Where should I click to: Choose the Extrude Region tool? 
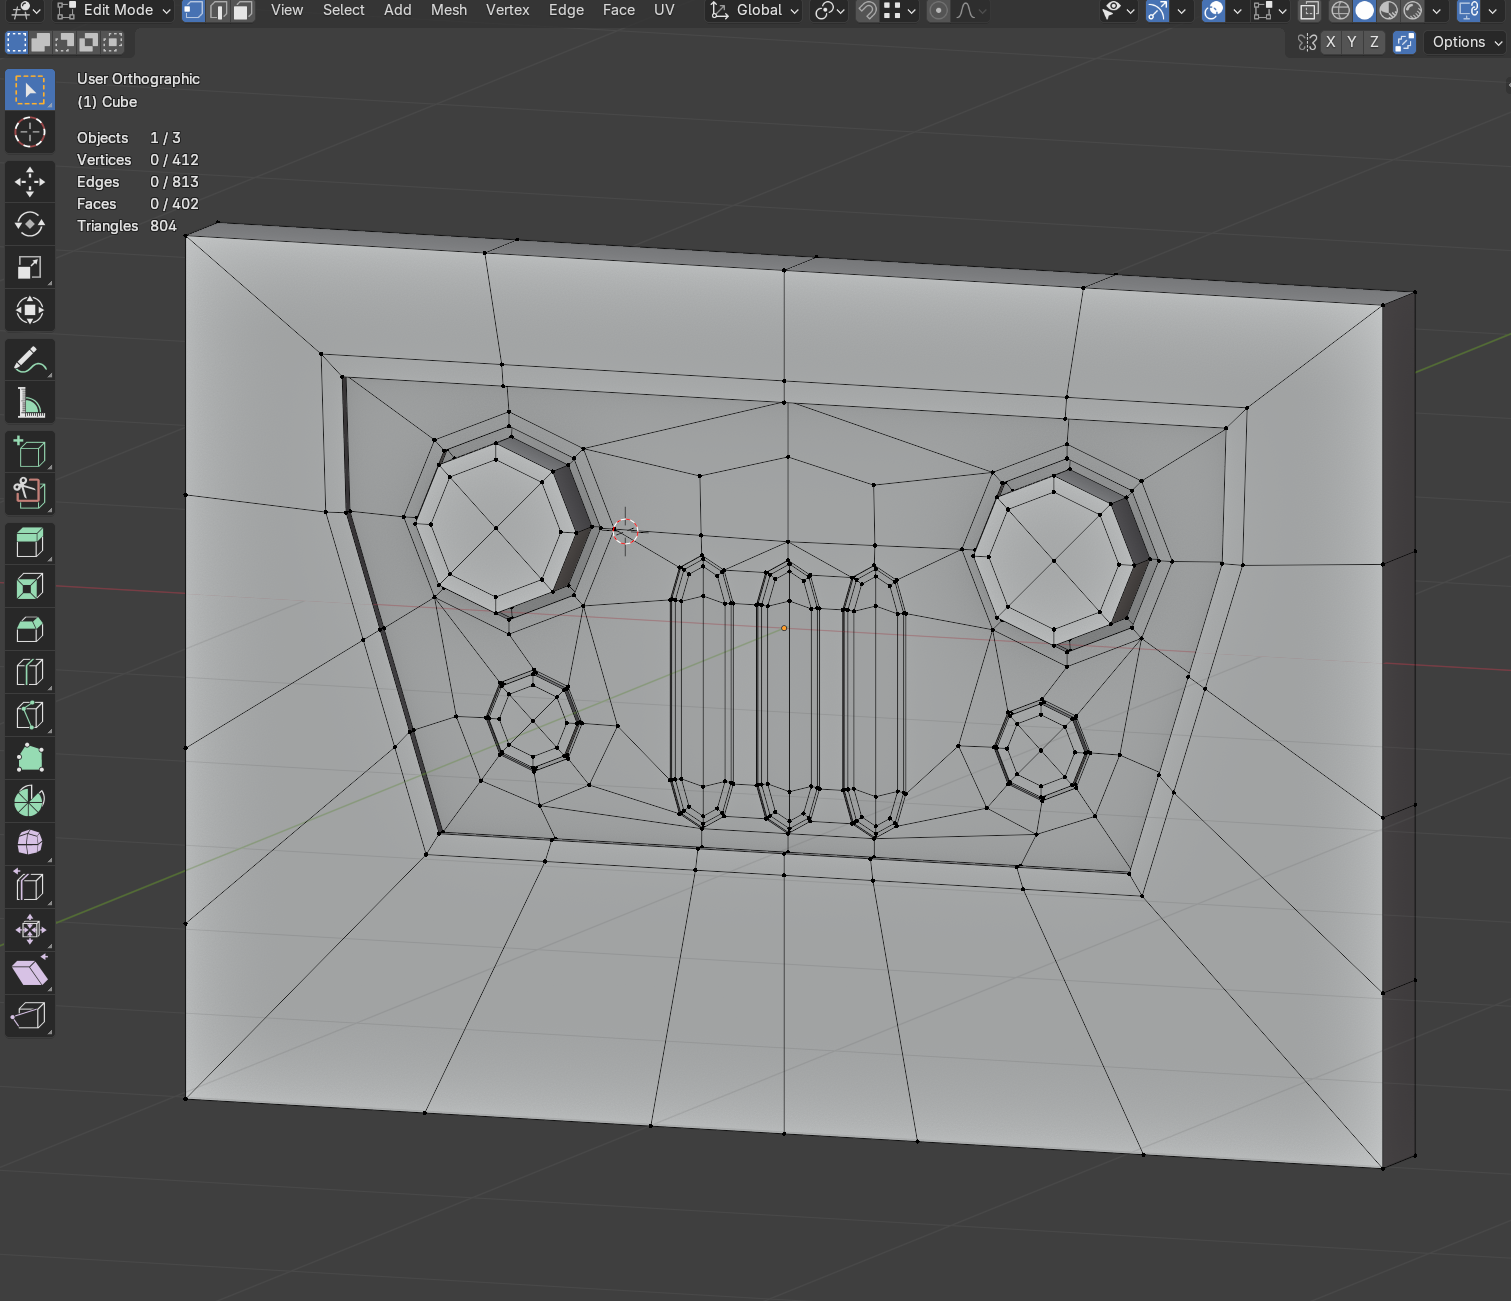[30, 543]
